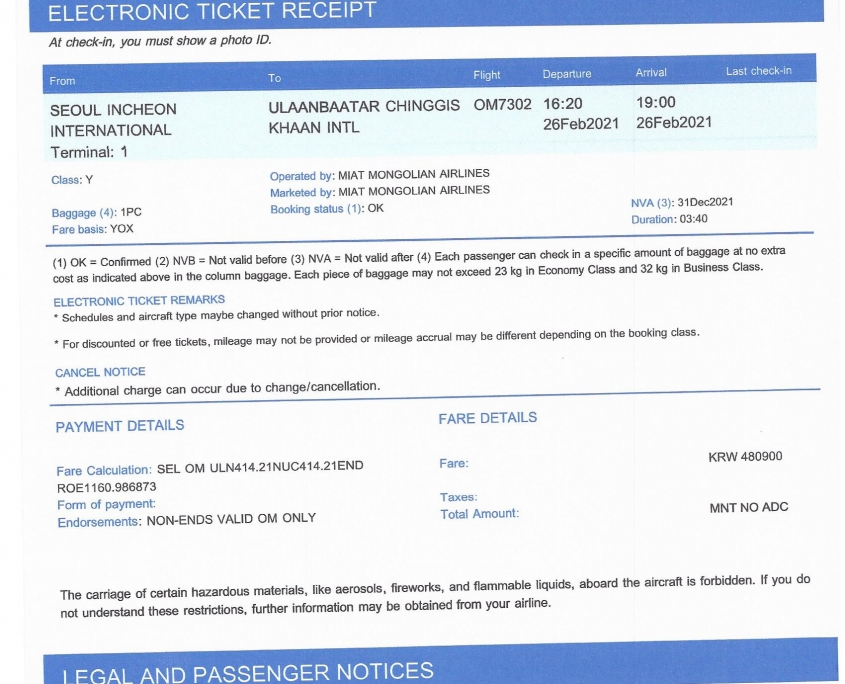The width and height of the screenshot is (845, 684).
Task: Click the Fare: label in Fare Details
Action: point(454,464)
